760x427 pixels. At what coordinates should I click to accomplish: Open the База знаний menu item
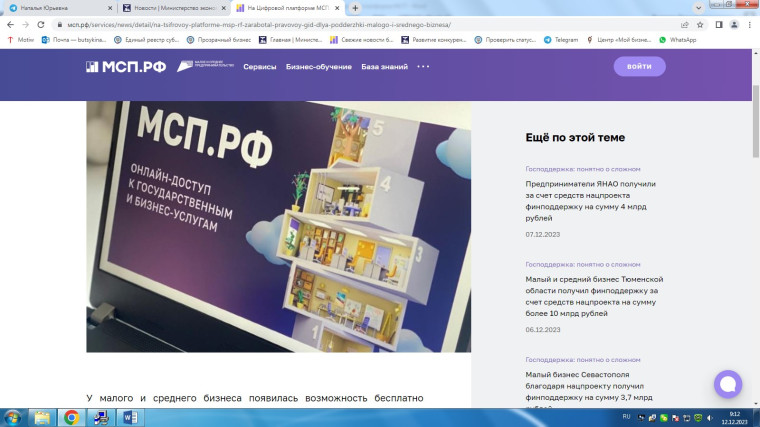point(384,67)
